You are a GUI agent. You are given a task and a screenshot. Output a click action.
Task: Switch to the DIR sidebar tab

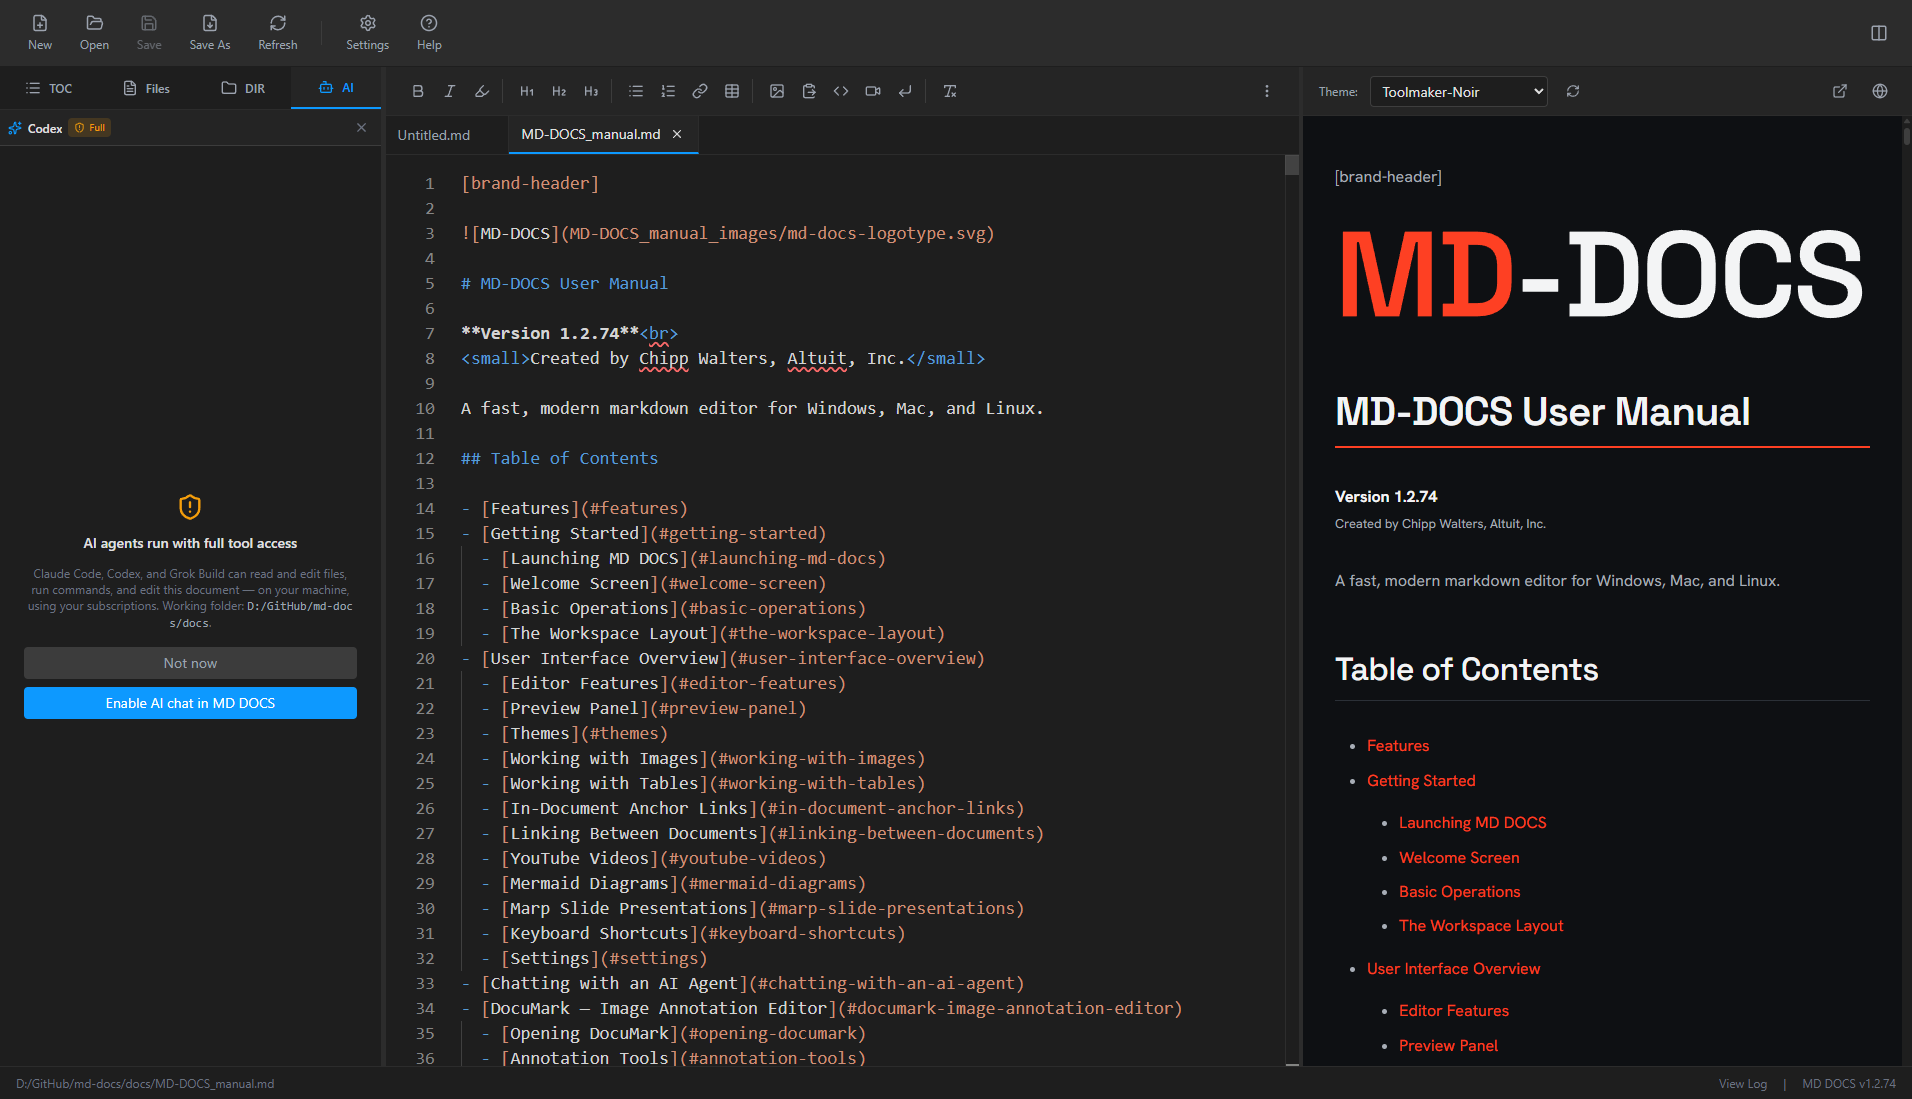point(243,88)
